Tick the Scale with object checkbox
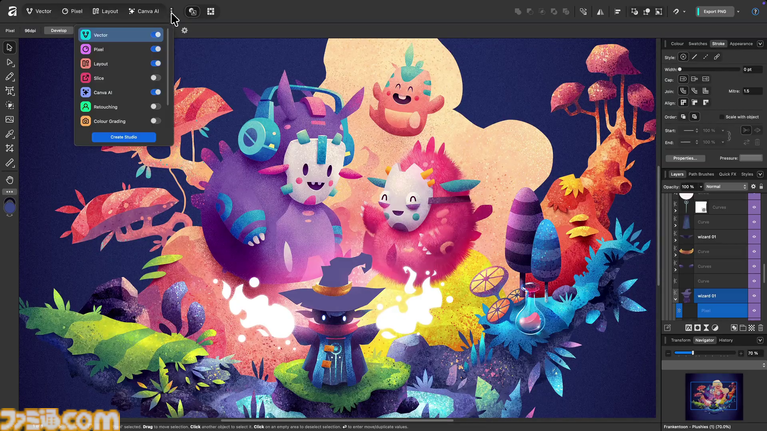The image size is (767, 431). pyautogui.click(x=723, y=117)
